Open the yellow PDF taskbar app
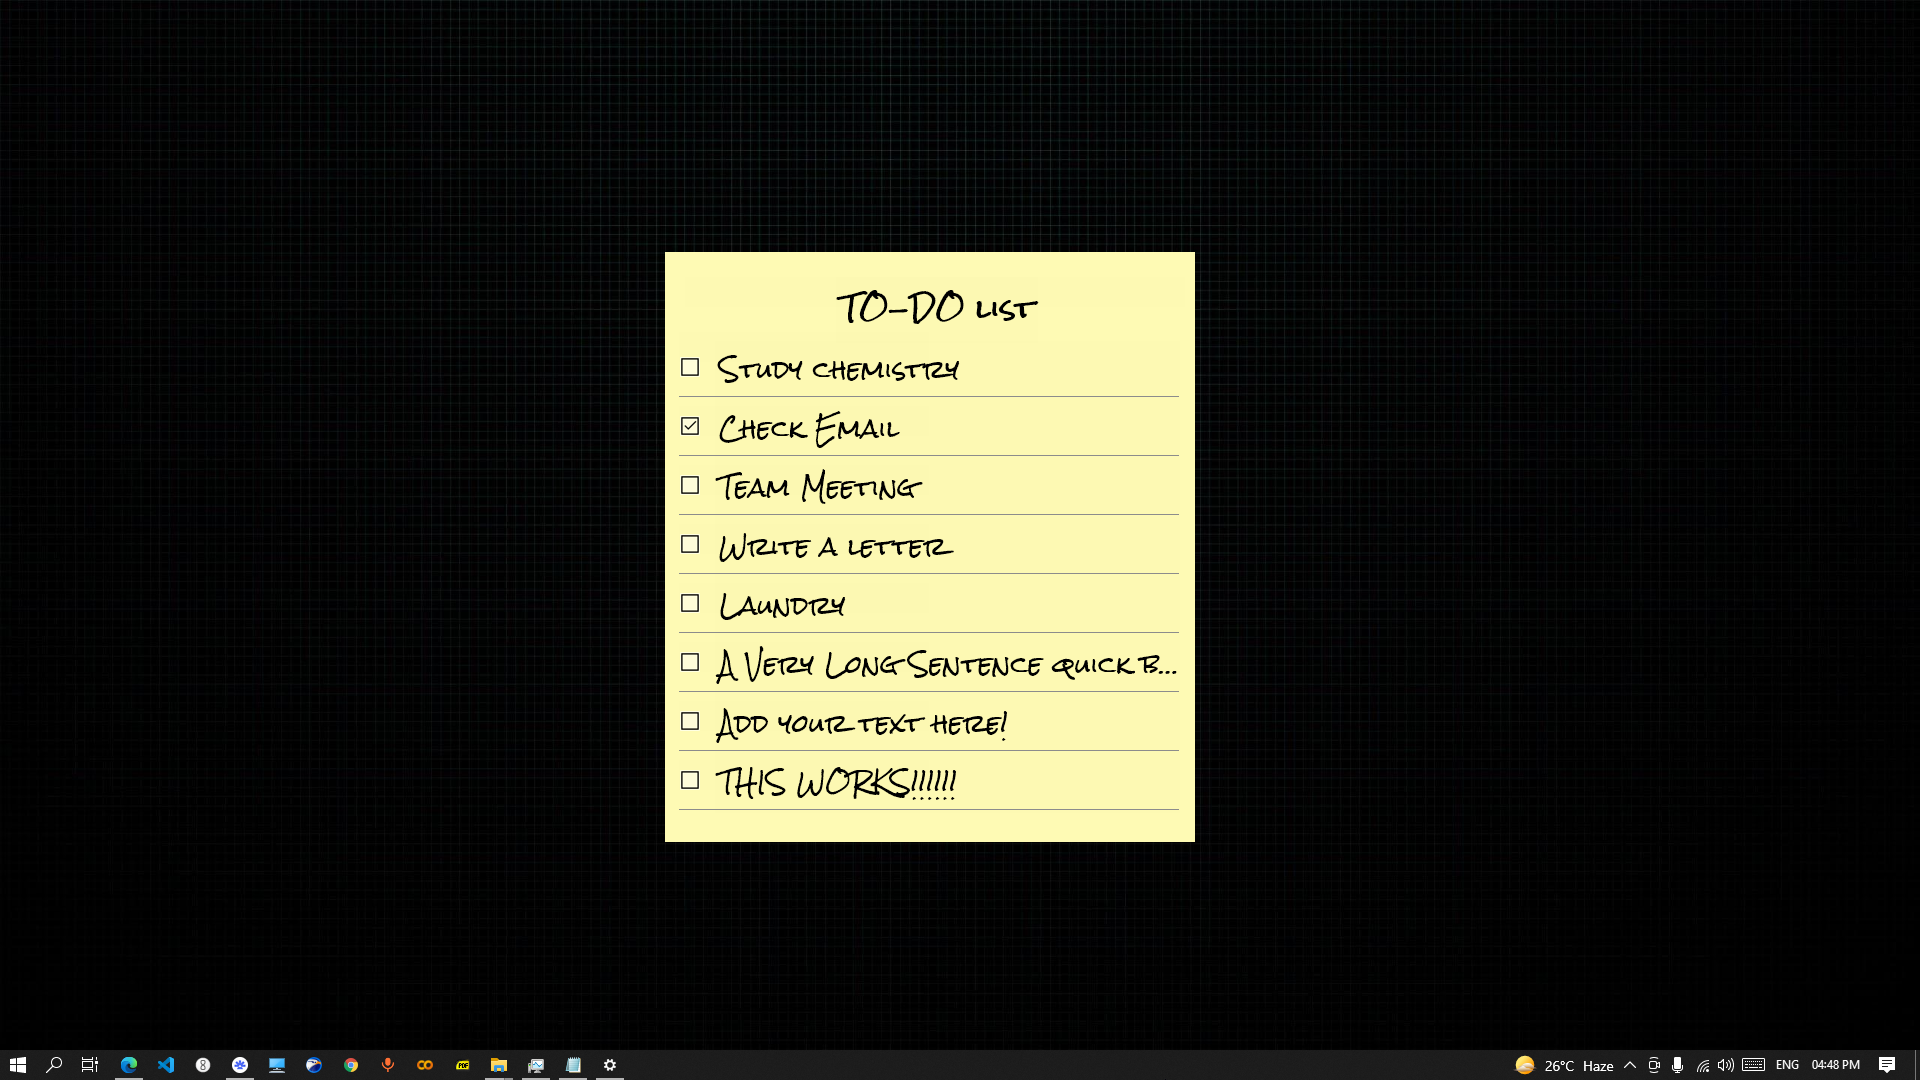The height and width of the screenshot is (1080, 1920). click(462, 1065)
